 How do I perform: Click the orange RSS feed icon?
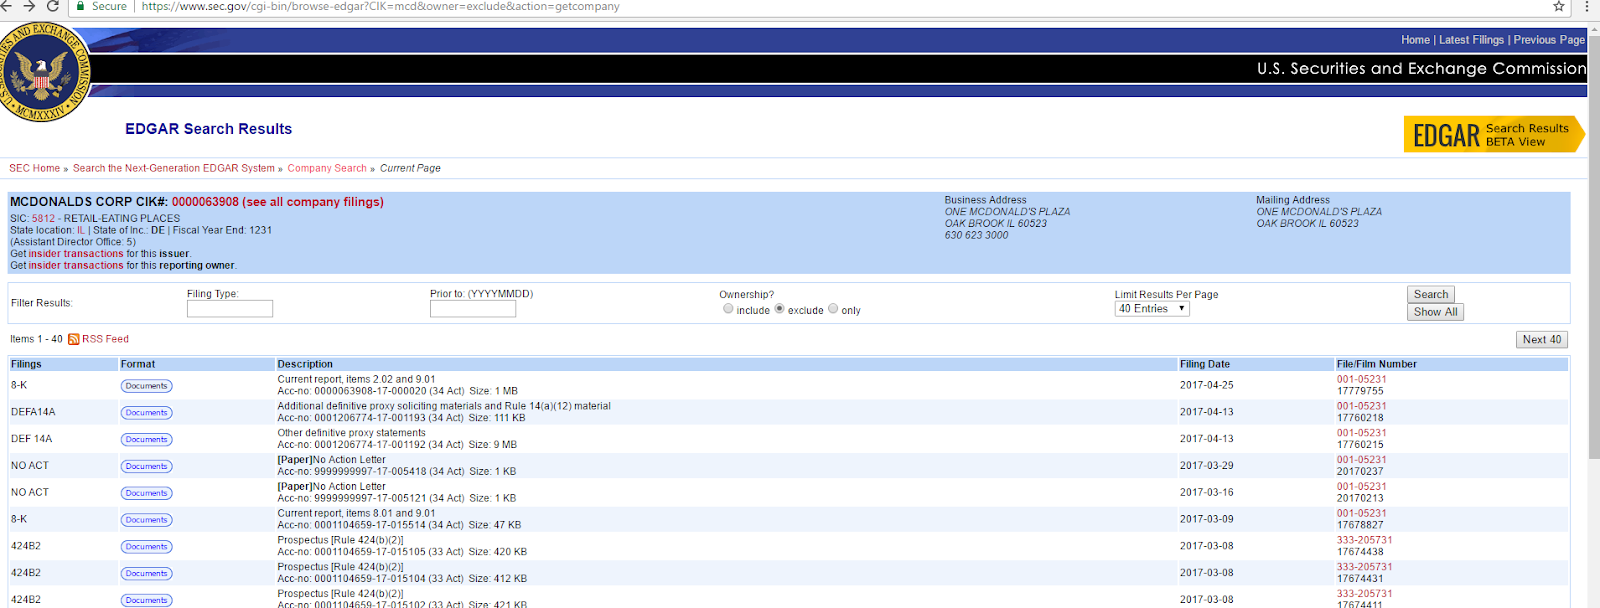73,339
